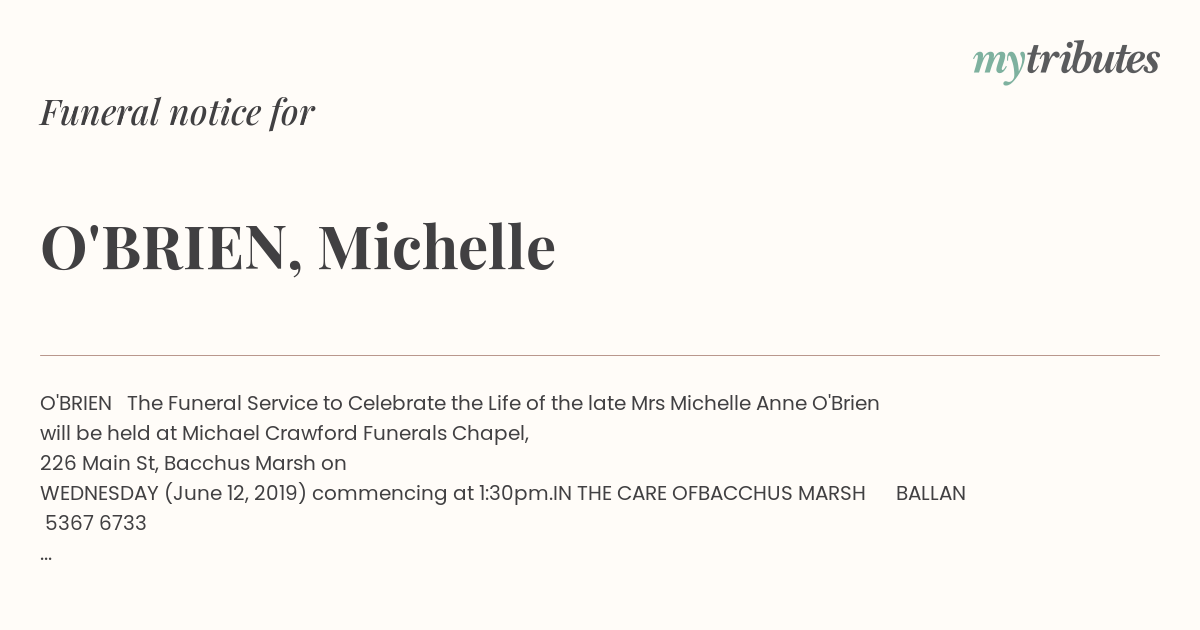Click the "226 Main St, Bacchus Marsh" address
Image resolution: width=1200 pixels, height=630 pixels.
click(x=178, y=463)
